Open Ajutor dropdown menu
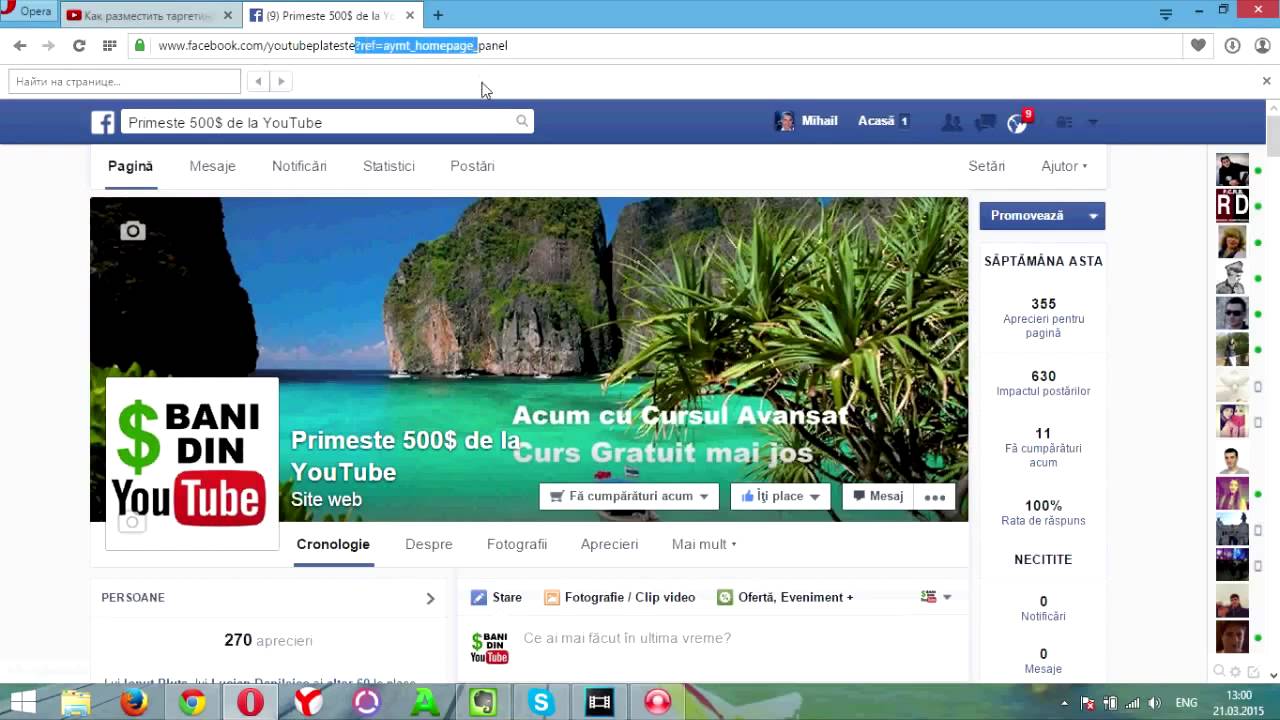The image size is (1280, 720). (1064, 166)
